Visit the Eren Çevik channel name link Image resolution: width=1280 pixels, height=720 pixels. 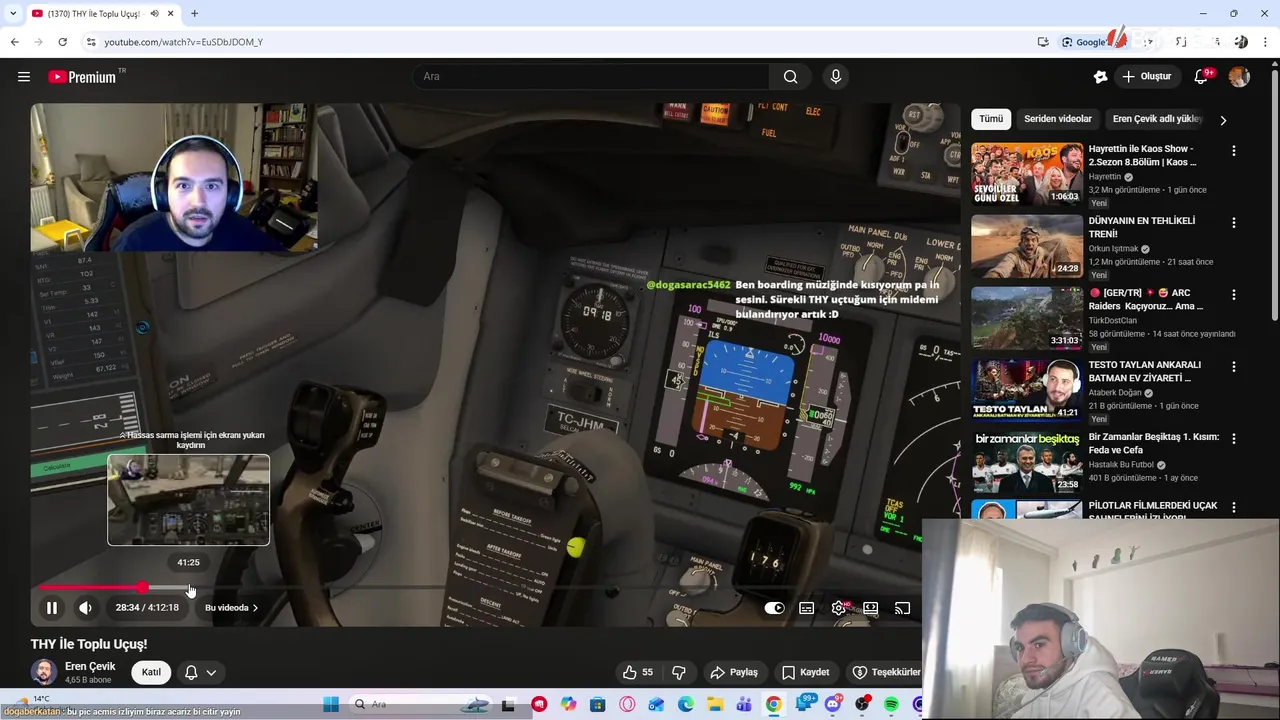coord(90,666)
